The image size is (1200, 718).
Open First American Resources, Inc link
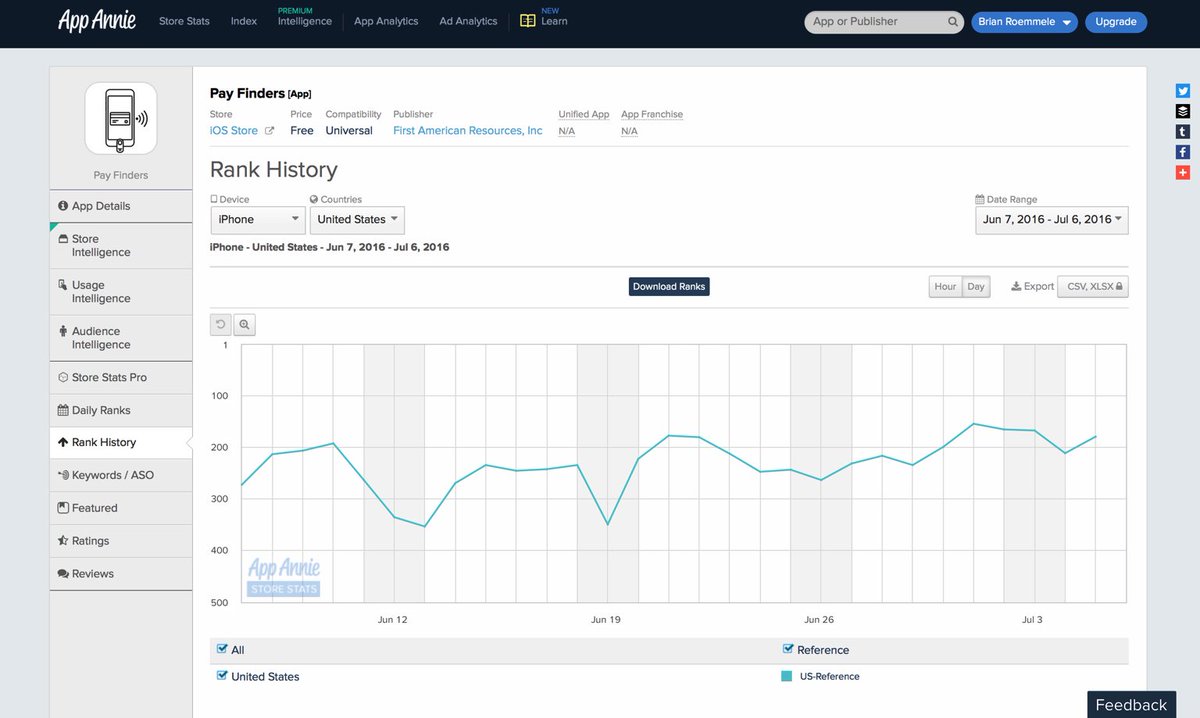pyautogui.click(x=468, y=131)
